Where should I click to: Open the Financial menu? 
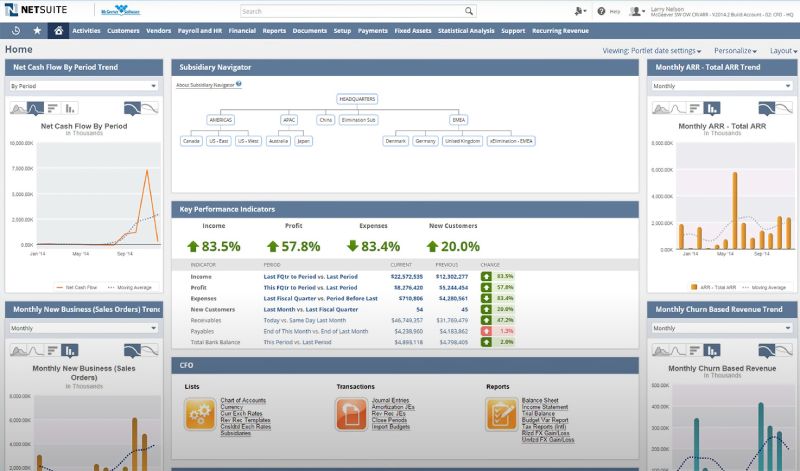[x=242, y=31]
